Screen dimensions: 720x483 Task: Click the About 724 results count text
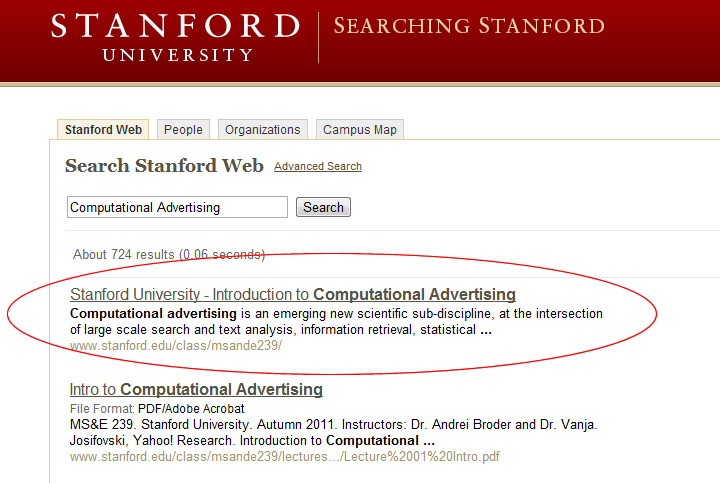point(168,255)
